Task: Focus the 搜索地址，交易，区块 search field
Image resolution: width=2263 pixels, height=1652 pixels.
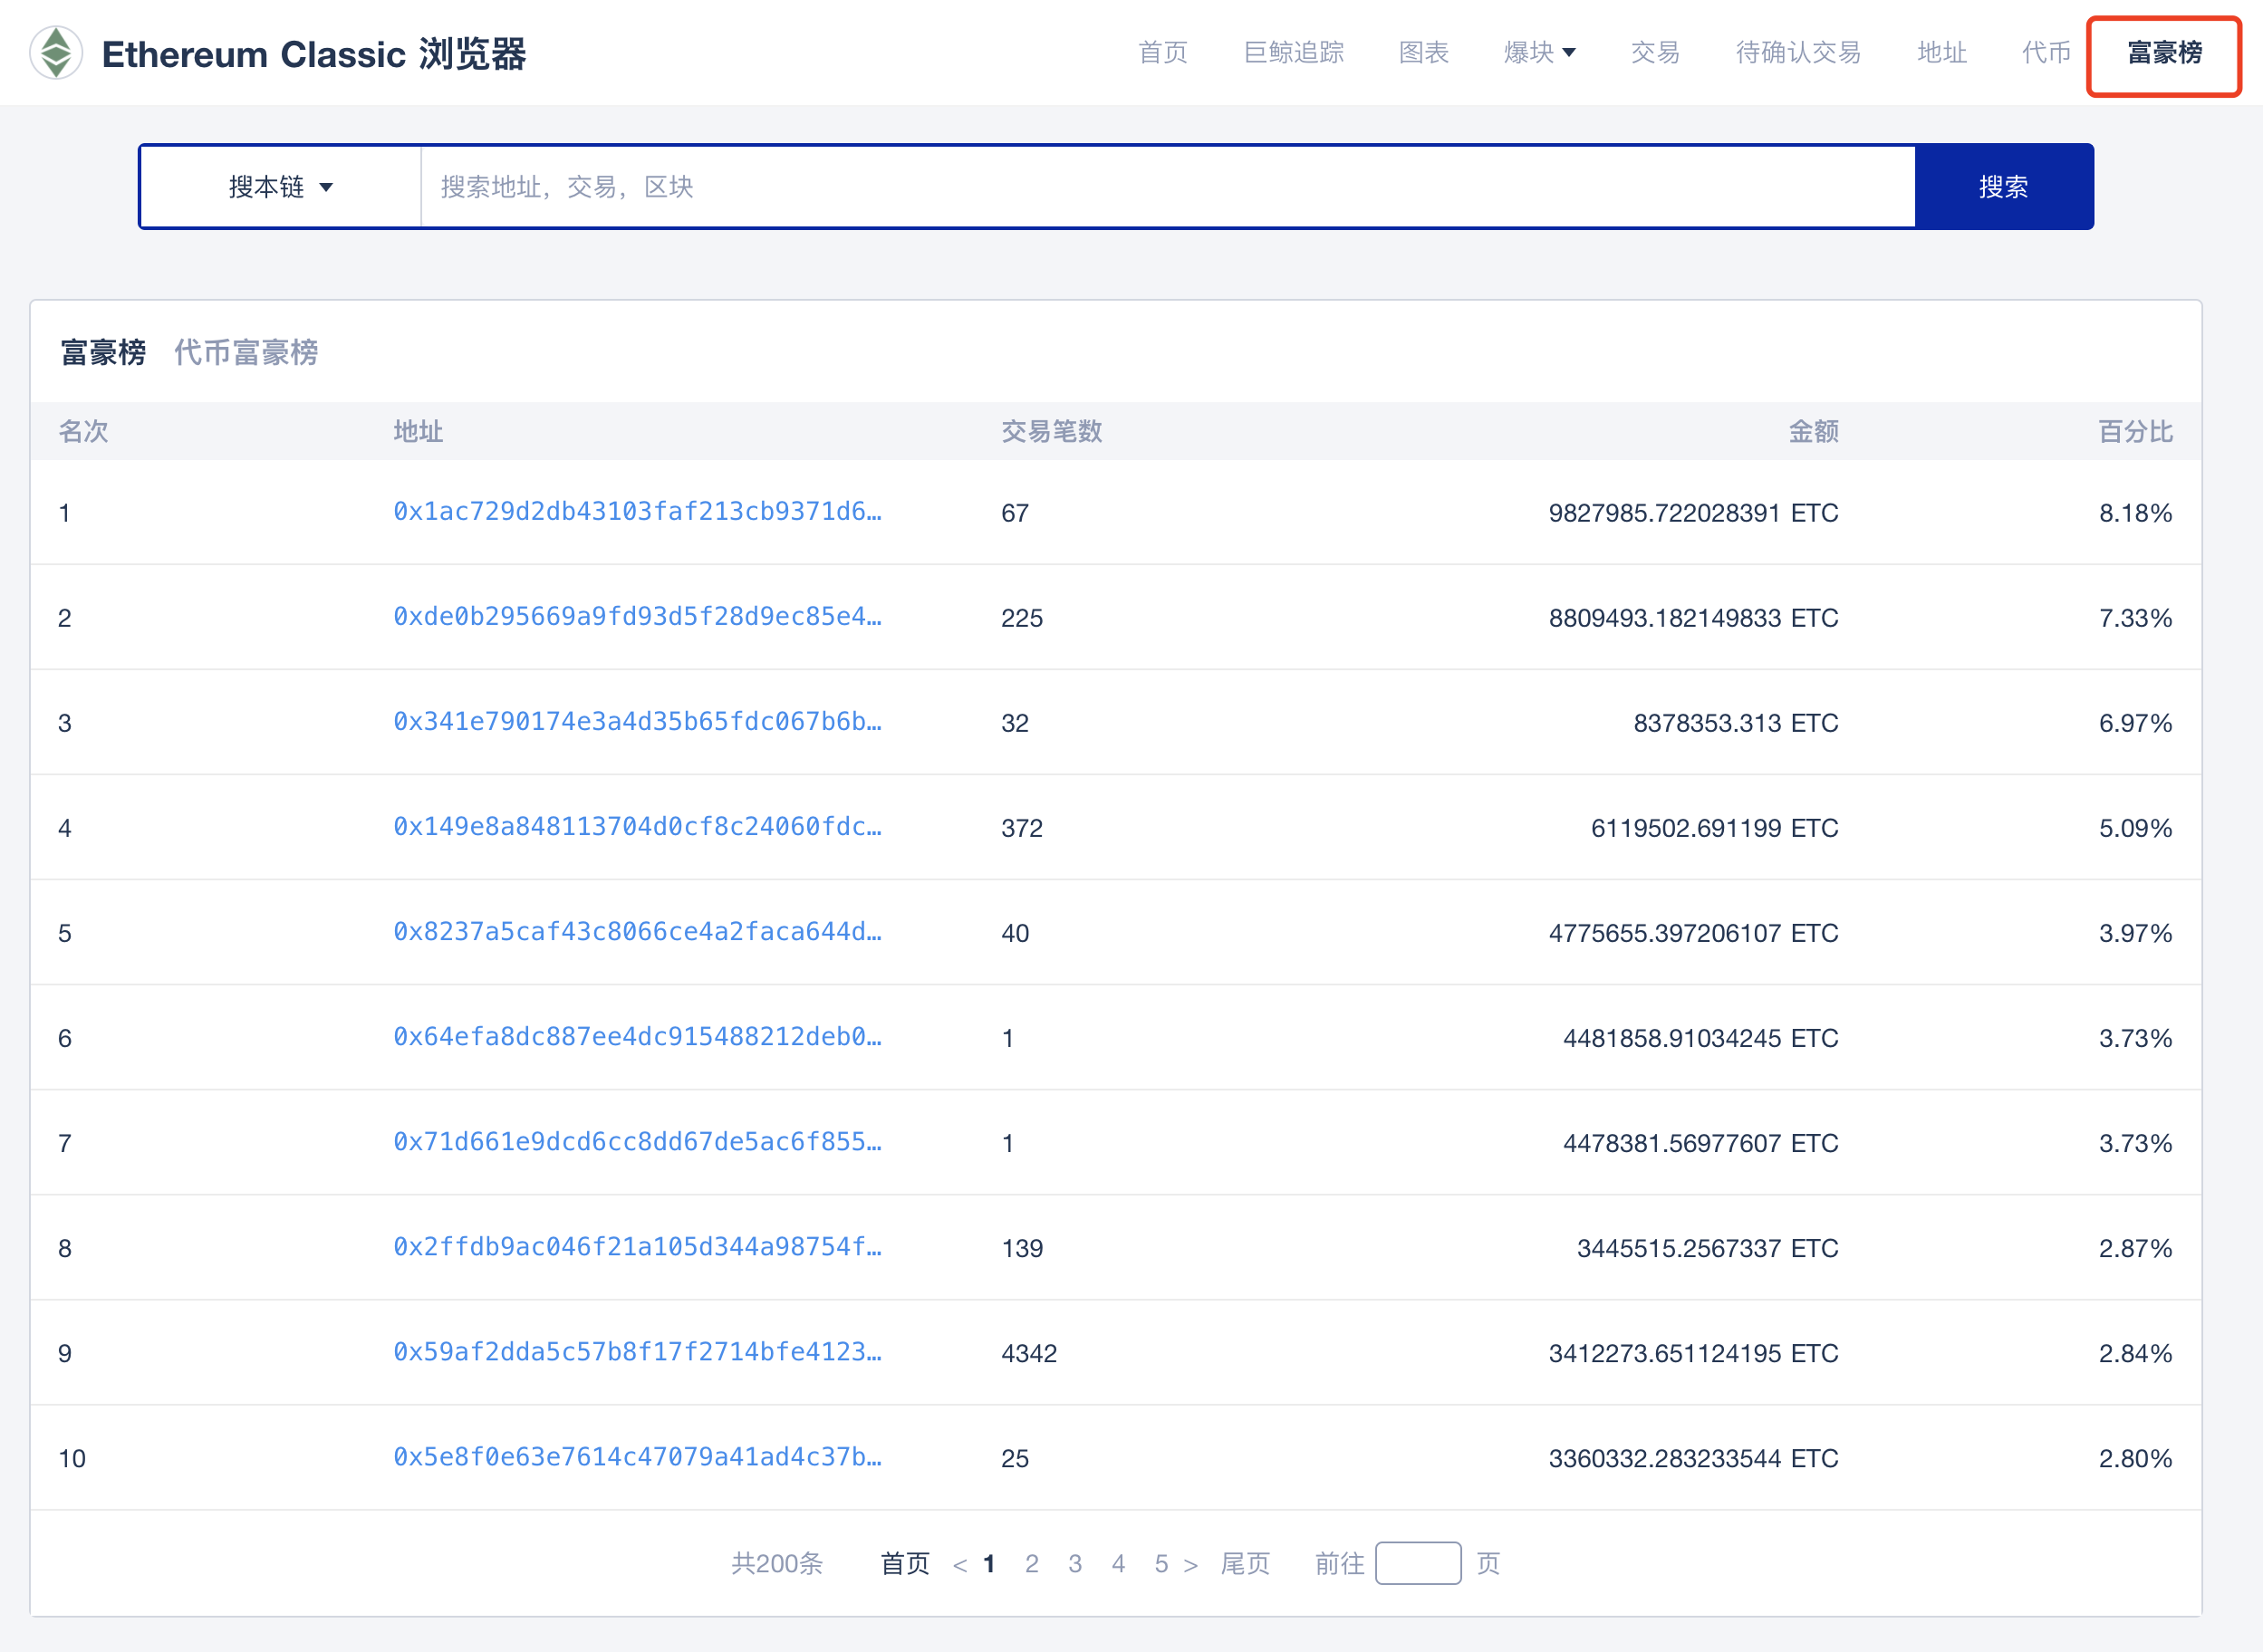Action: coord(1168,187)
